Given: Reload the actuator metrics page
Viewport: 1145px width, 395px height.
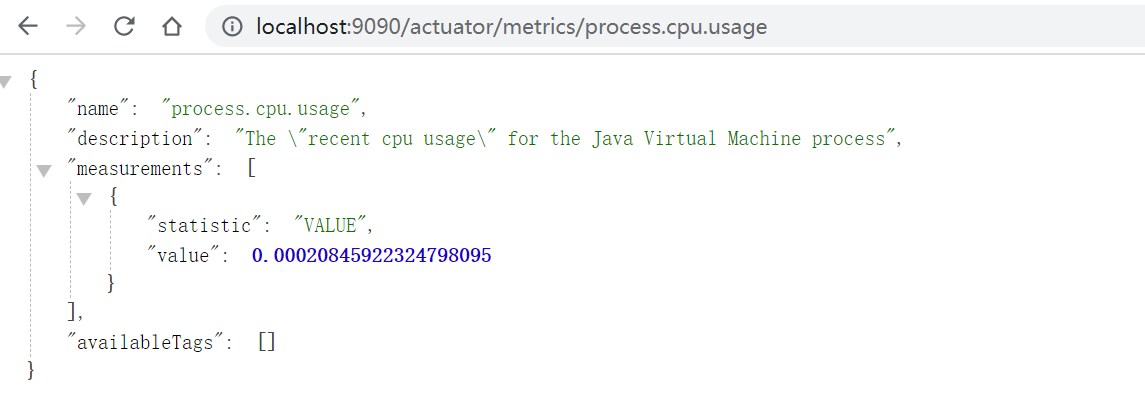Looking at the screenshot, I should click(124, 27).
